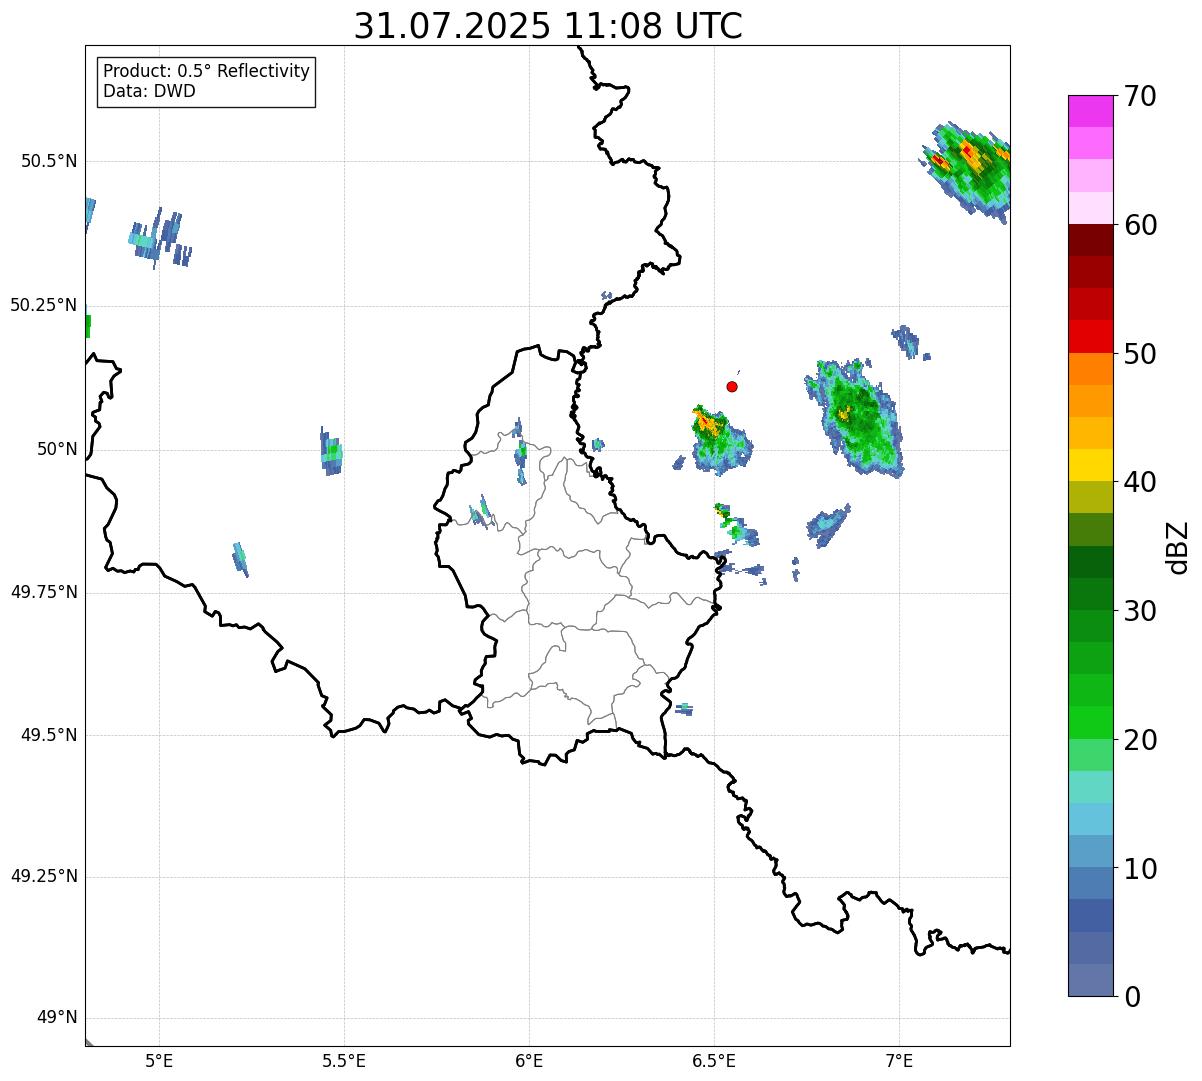Viewport: 1202px width, 1081px height.
Task: Click the '70' colorbar tick label
Action: pyautogui.click(x=1140, y=96)
